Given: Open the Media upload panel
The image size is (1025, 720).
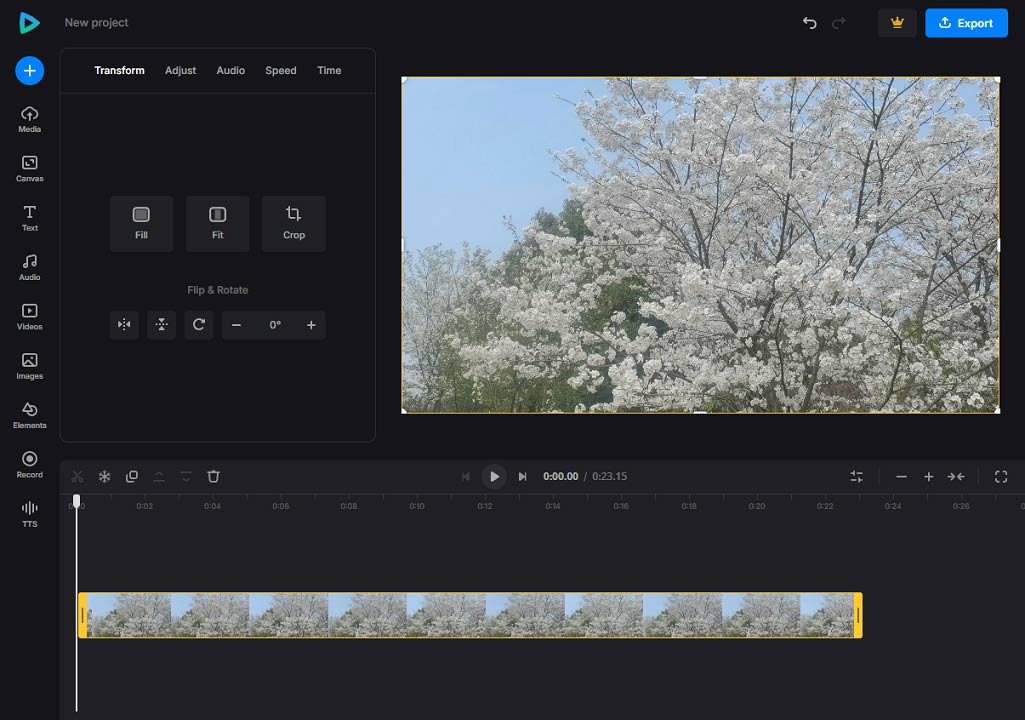Looking at the screenshot, I should tap(29, 120).
